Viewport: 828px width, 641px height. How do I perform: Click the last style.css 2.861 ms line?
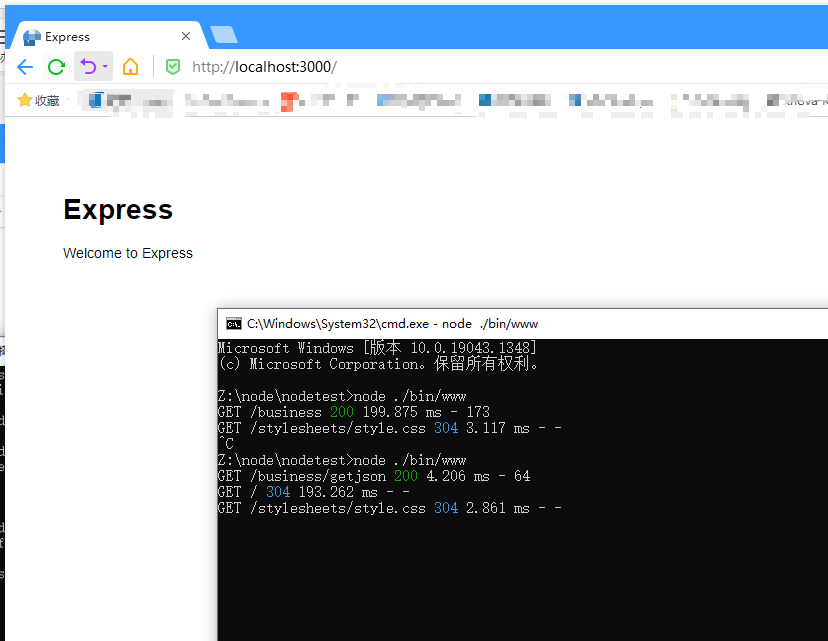390,508
